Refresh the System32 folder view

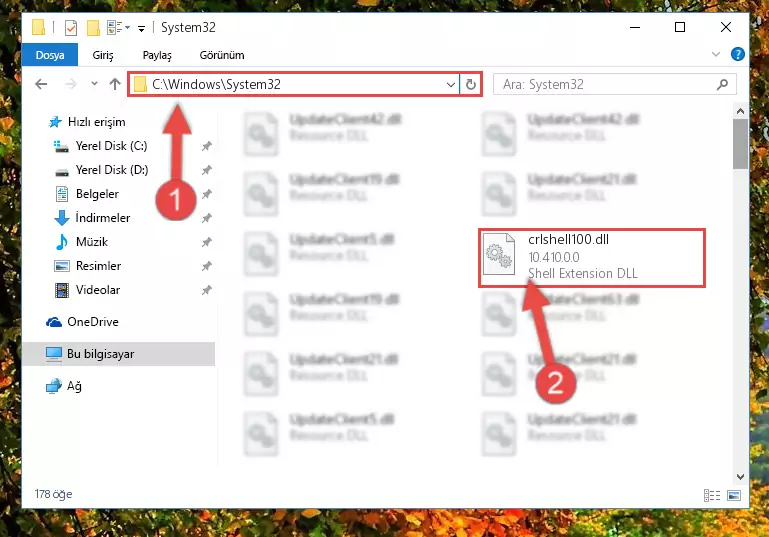[x=471, y=84]
